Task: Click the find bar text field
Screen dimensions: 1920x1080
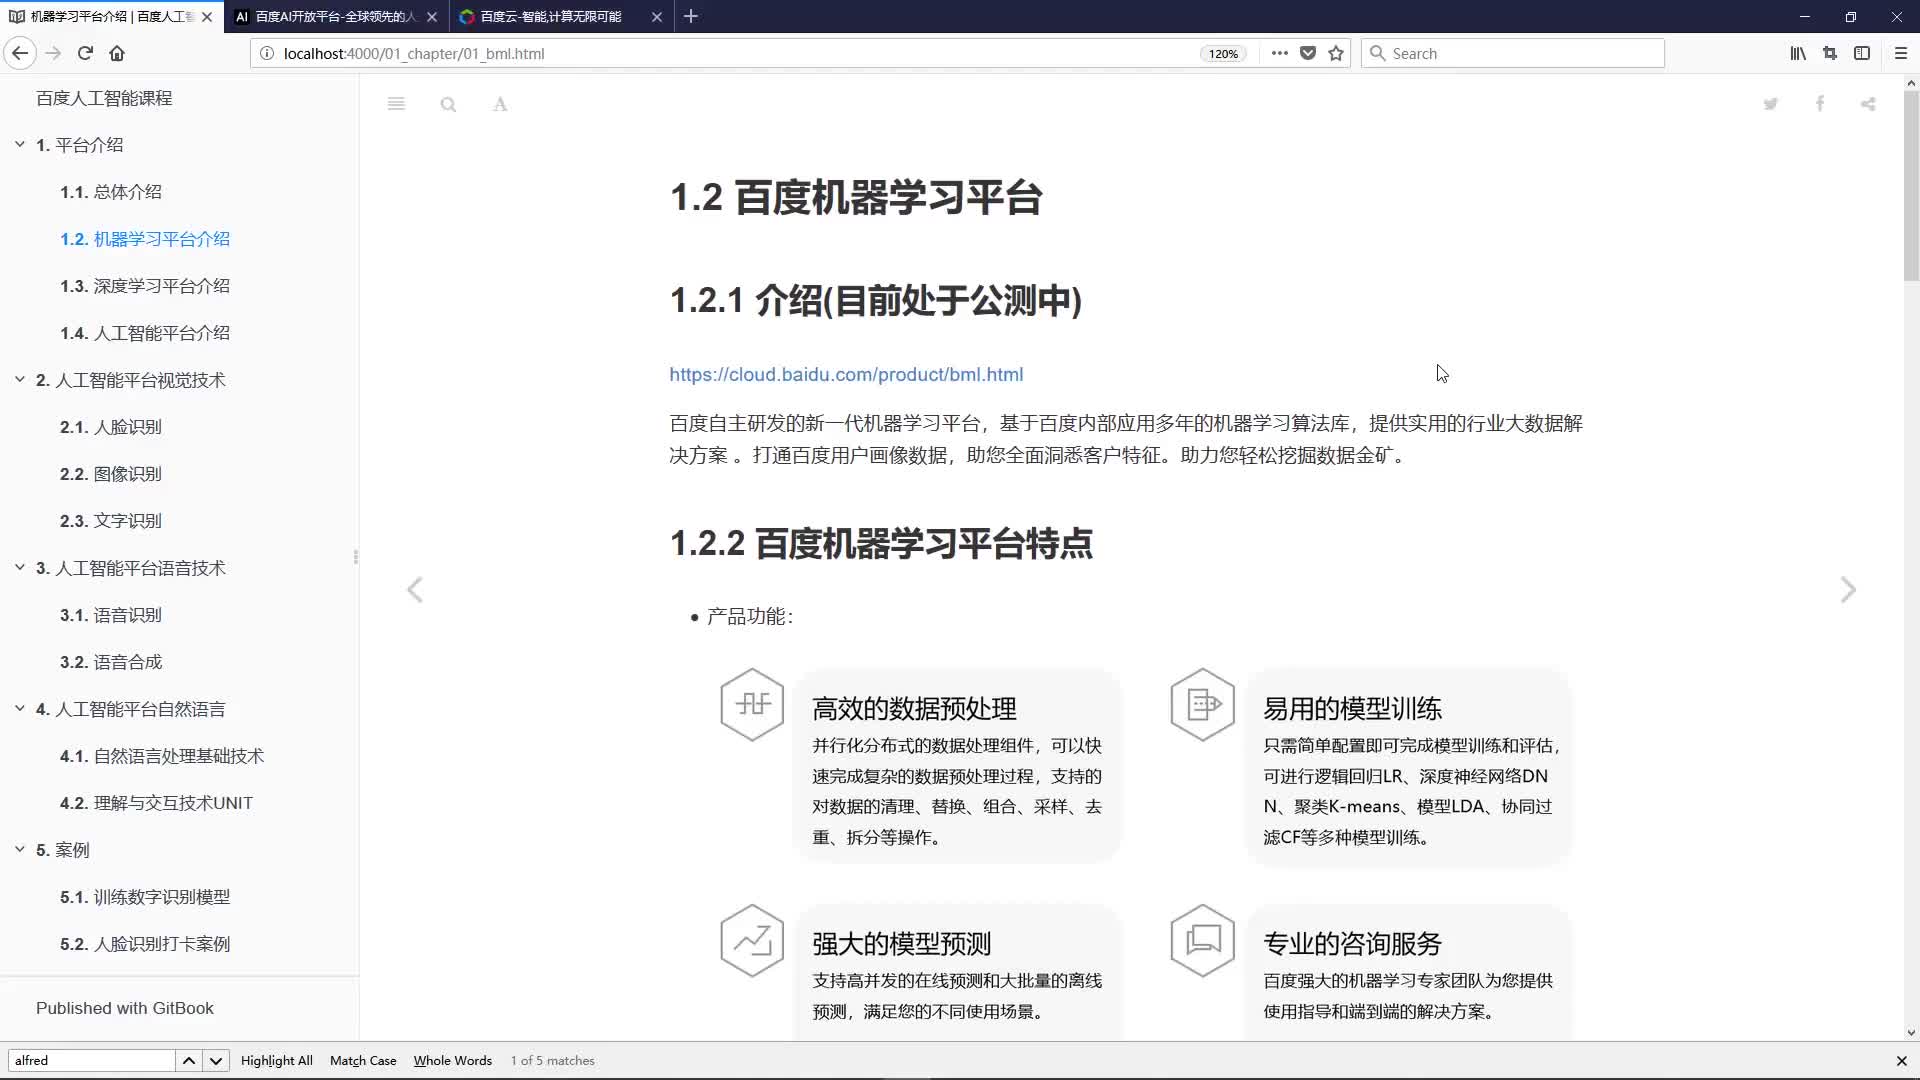Action: point(91,1060)
